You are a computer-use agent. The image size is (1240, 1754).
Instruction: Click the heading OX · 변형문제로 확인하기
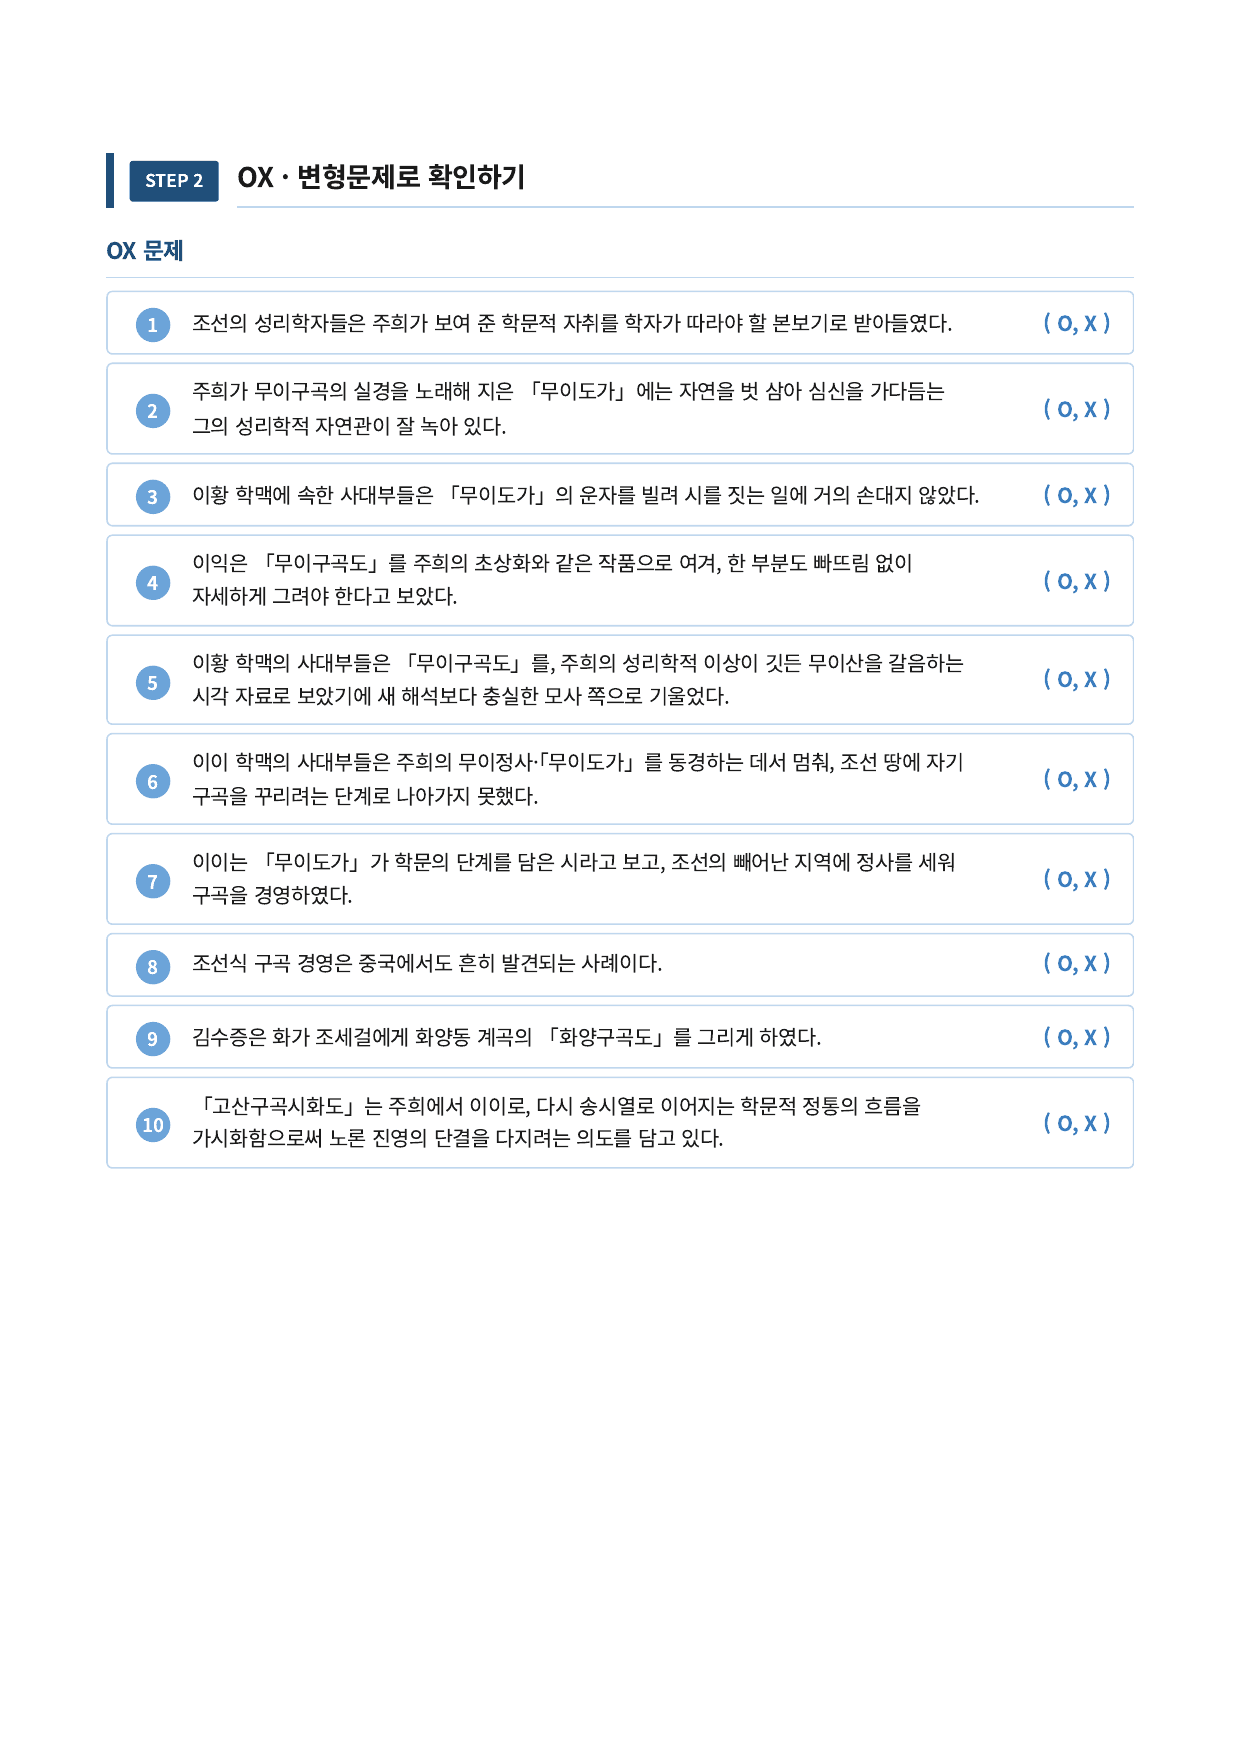(381, 177)
